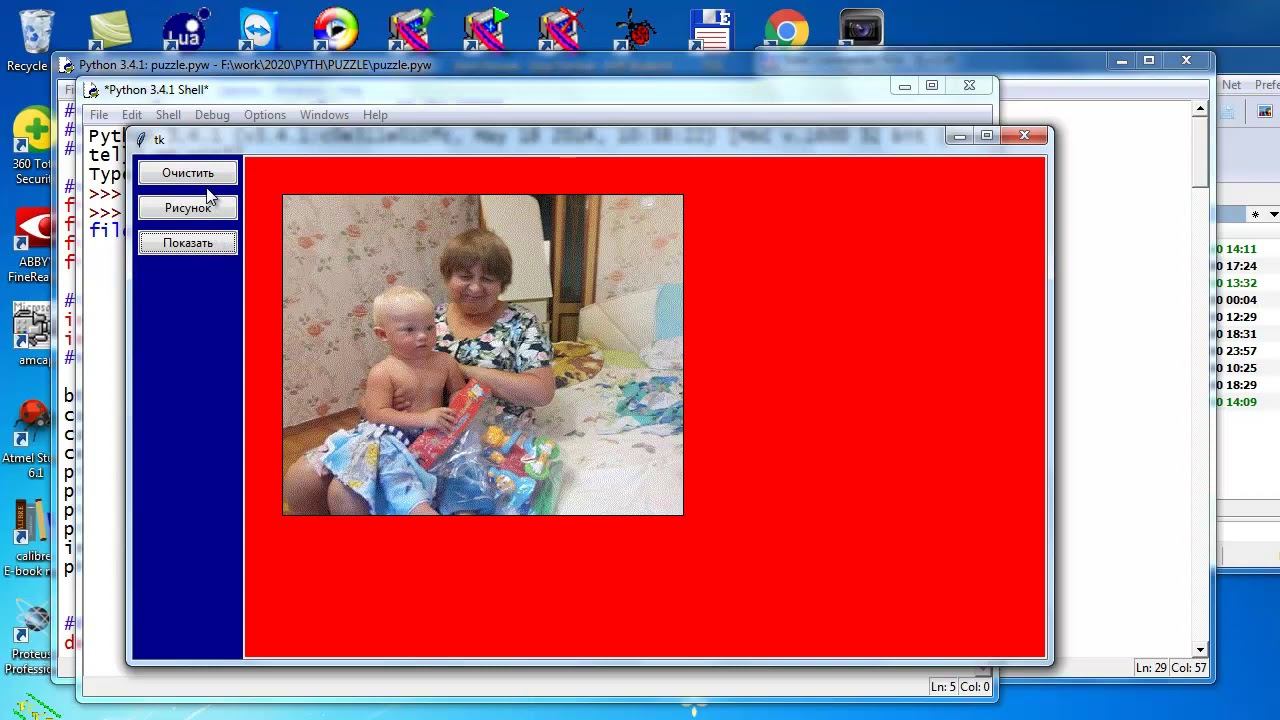
Task: Open ABBYY FineReader desktop icon
Action: 32,245
